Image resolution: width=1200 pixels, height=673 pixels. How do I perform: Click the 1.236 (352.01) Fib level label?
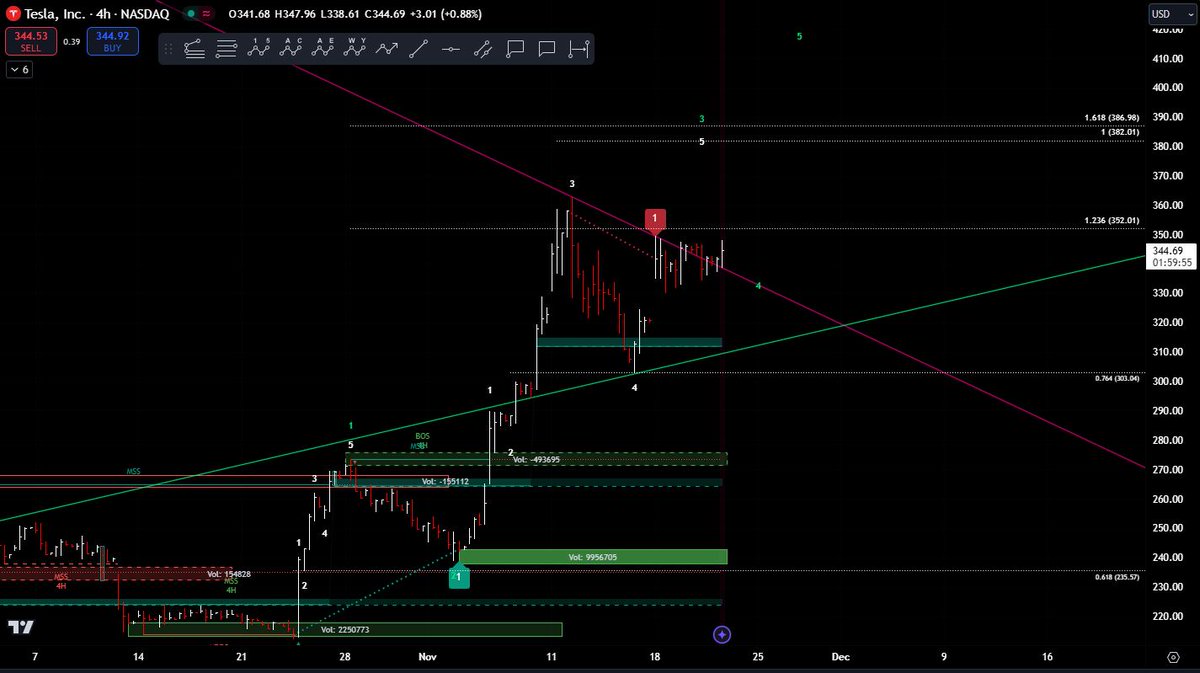[1112, 221]
